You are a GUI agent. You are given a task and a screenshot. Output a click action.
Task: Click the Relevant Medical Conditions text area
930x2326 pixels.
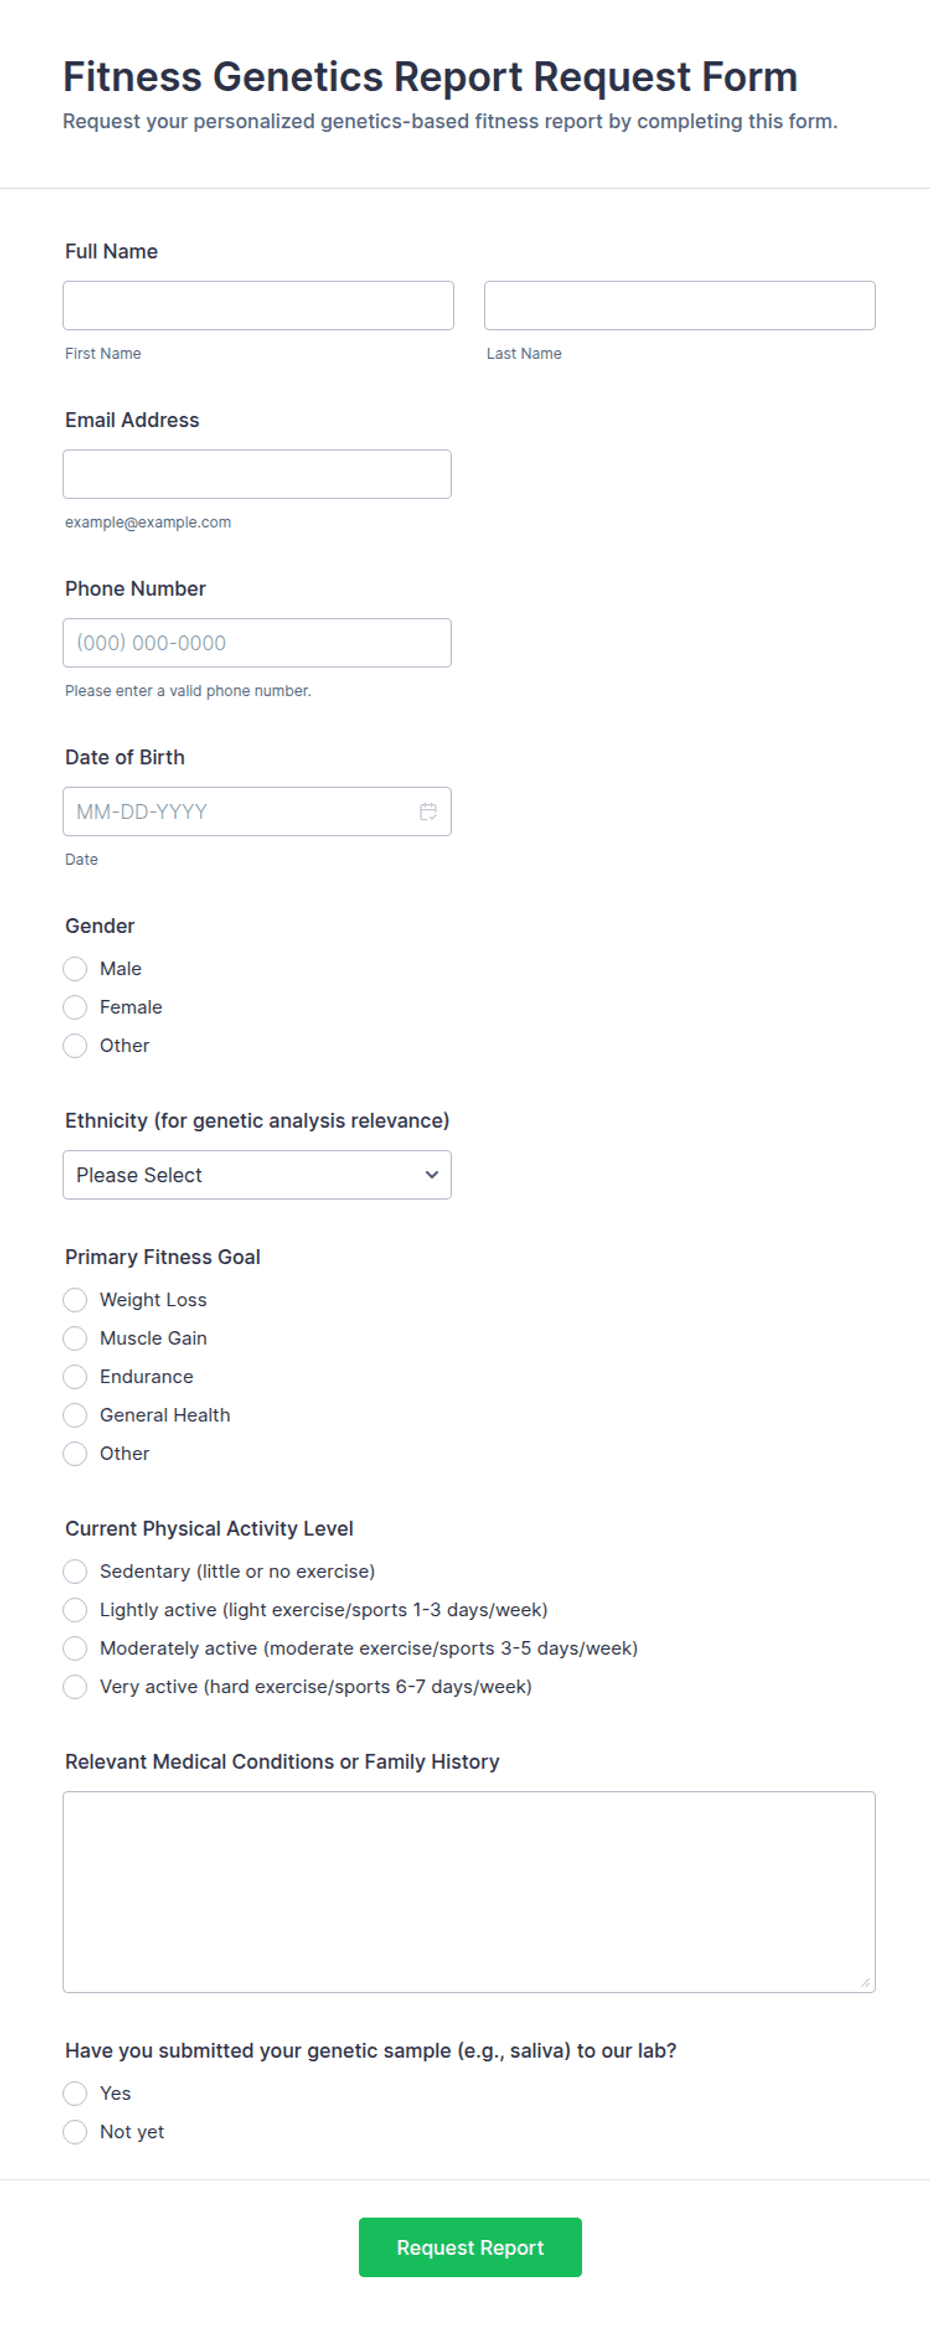469,1892
